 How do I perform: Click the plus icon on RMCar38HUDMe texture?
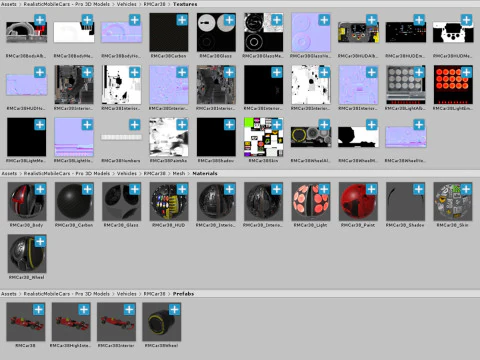tap(466, 20)
